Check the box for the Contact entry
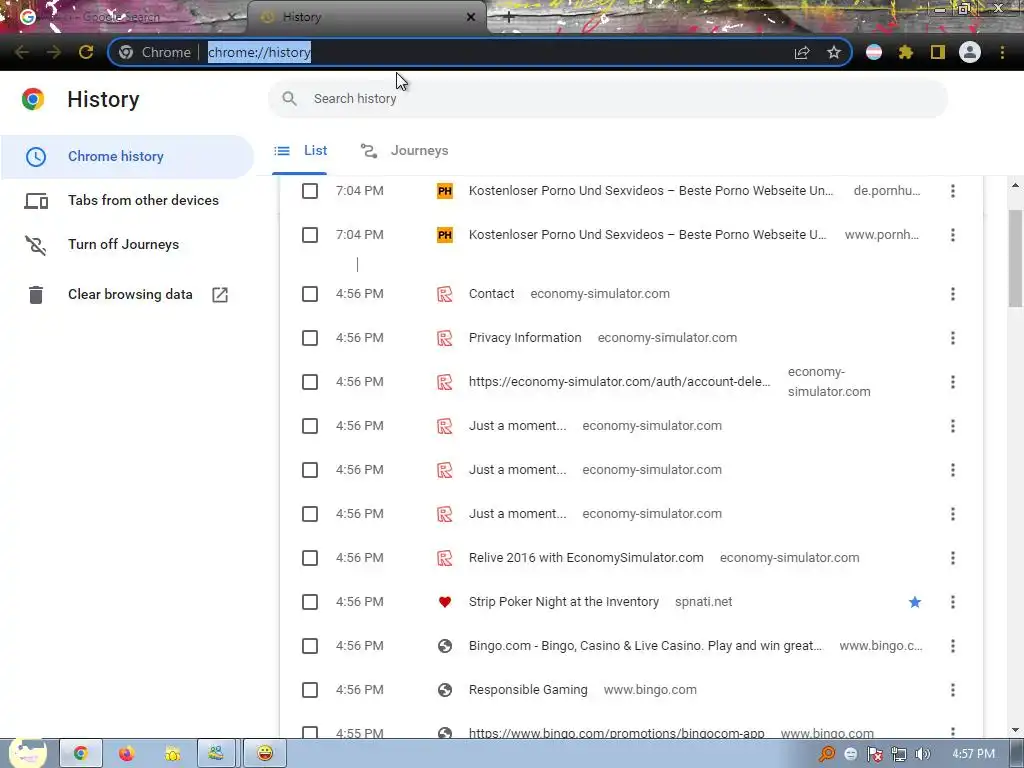Screen dimensions: 1024x768 click(310, 295)
